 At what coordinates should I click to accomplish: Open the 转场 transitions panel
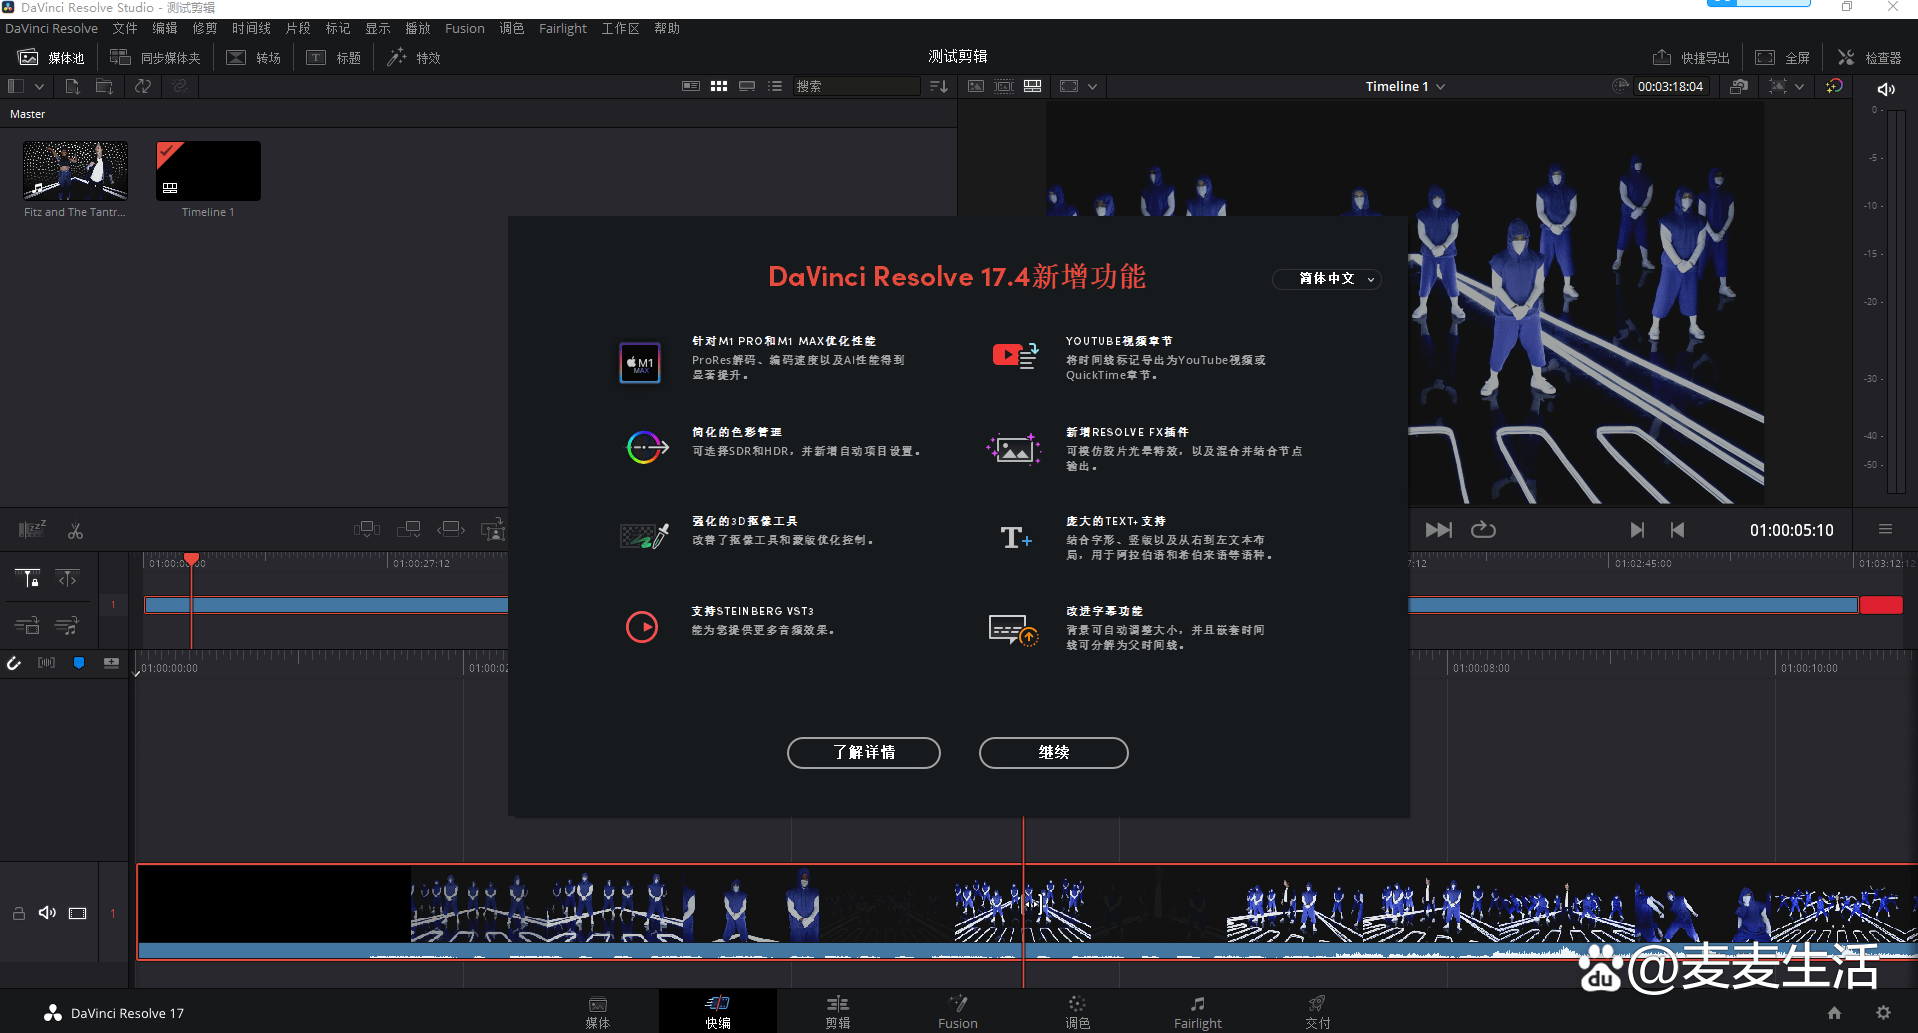pos(253,58)
